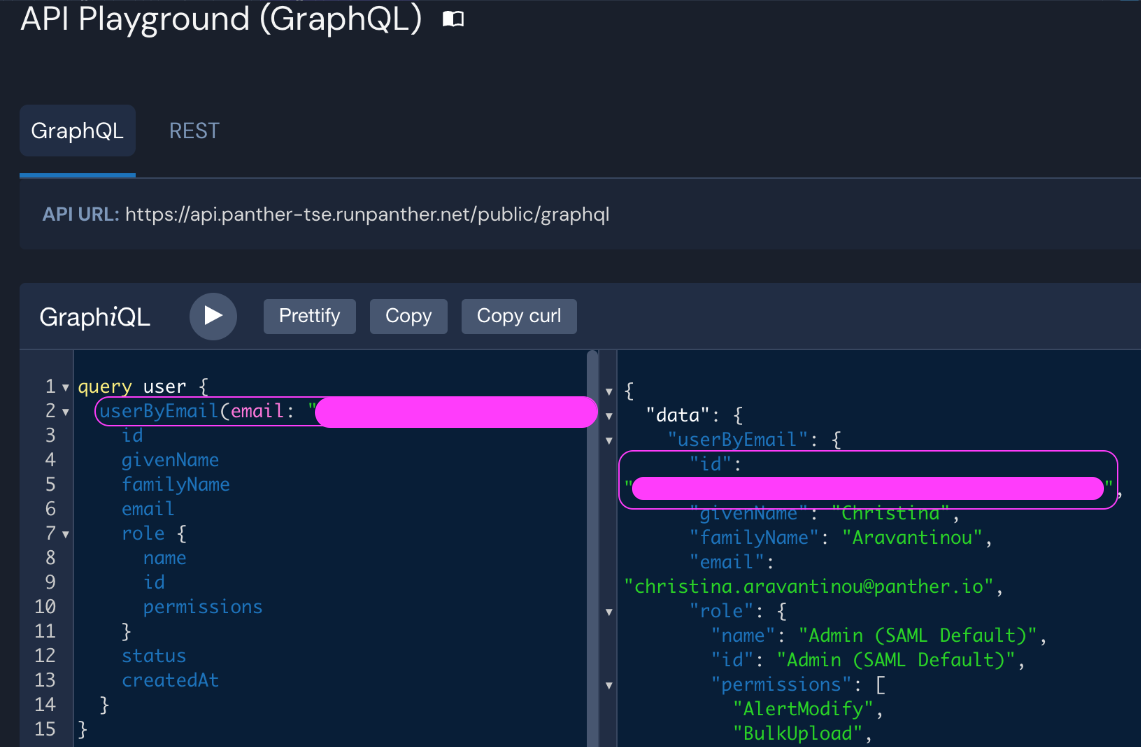This screenshot has height=747, width=1141.
Task: Switch to the GraphQL tab
Action: point(77,131)
